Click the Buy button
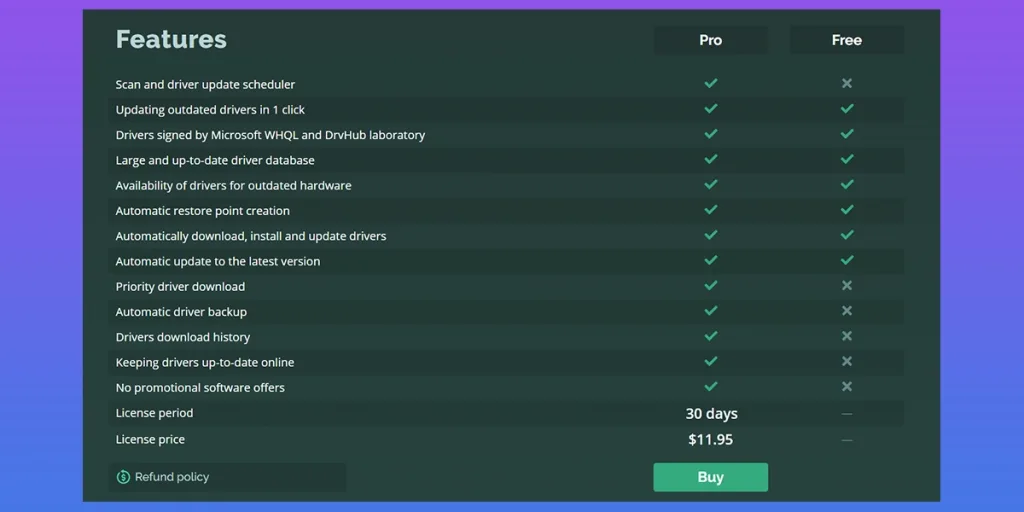This screenshot has height=512, width=1024. click(x=710, y=477)
